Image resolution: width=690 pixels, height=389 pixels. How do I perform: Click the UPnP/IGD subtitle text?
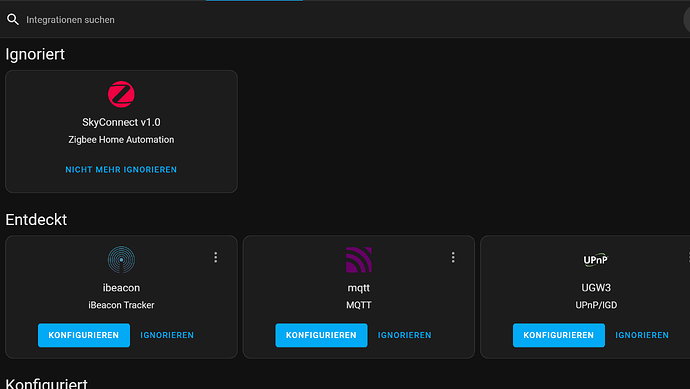point(596,305)
